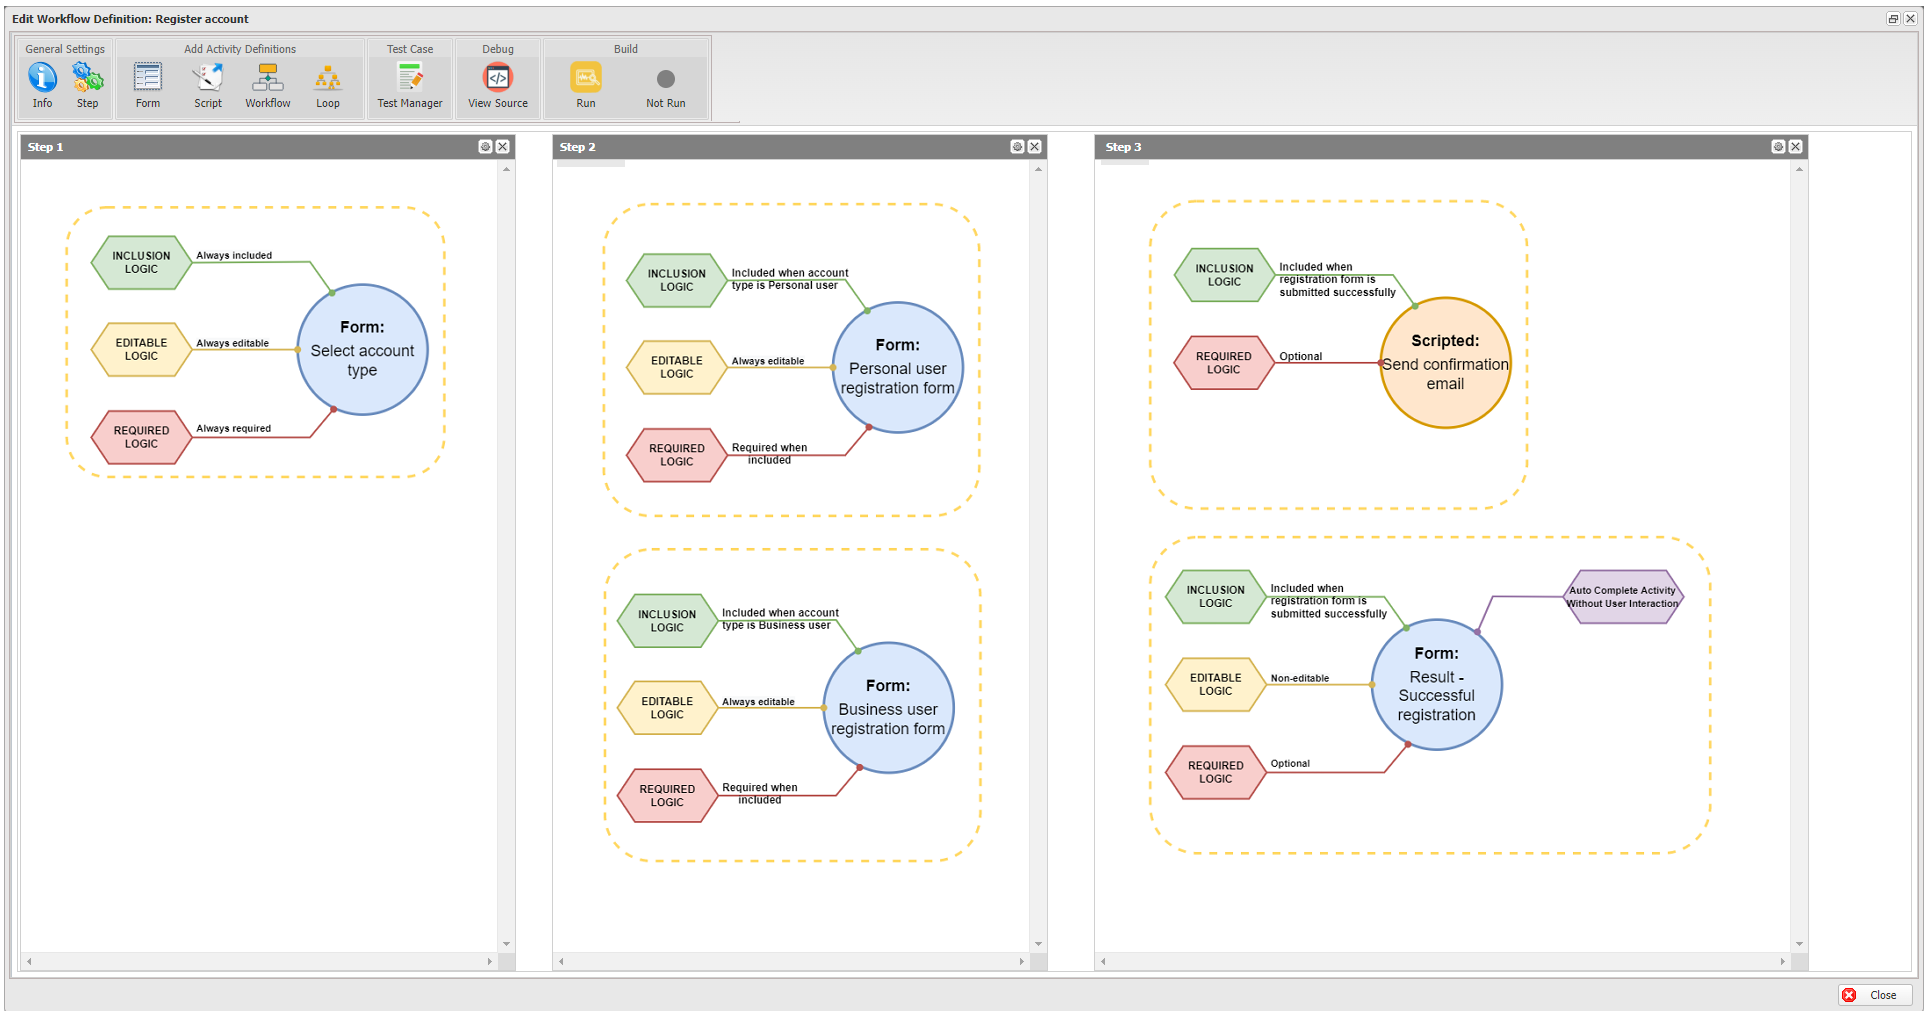Click Personal user form Inclusion Logic hexagon
This screenshot has height=1018, width=1928.
point(676,281)
